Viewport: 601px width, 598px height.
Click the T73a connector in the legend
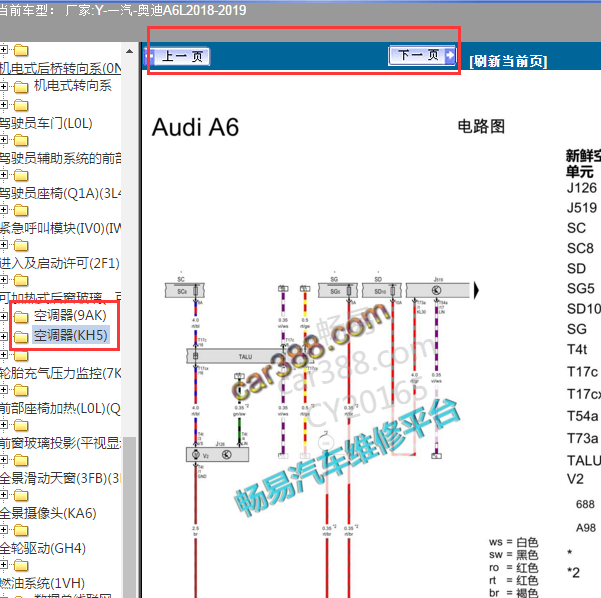coord(582,438)
